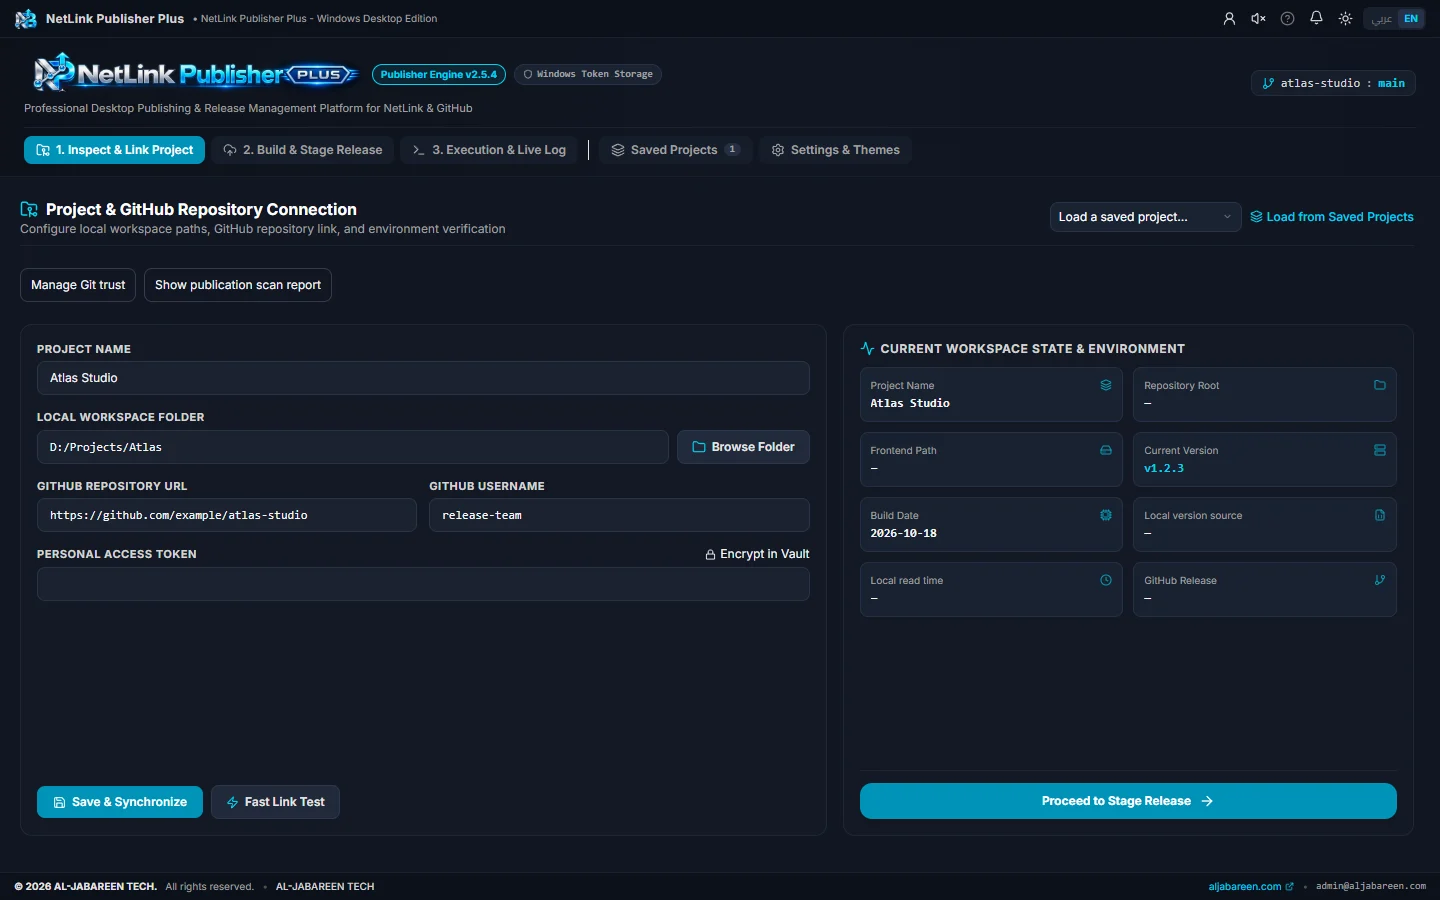Show the publication scan report
This screenshot has width=1440, height=900.
coord(238,285)
